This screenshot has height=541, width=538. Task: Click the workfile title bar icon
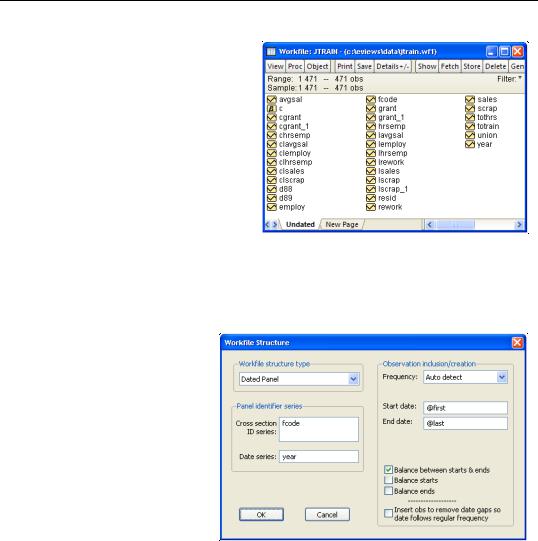271,51
